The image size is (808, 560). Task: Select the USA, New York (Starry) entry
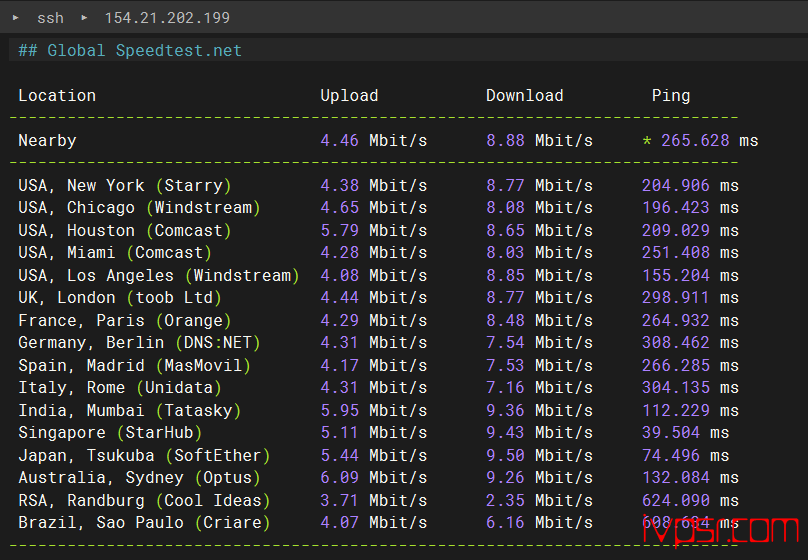pyautogui.click(x=125, y=186)
